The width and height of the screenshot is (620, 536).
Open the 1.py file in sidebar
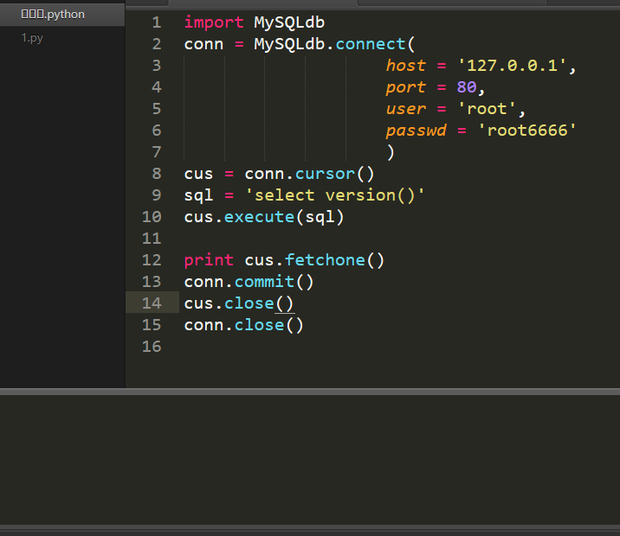pos(32,38)
